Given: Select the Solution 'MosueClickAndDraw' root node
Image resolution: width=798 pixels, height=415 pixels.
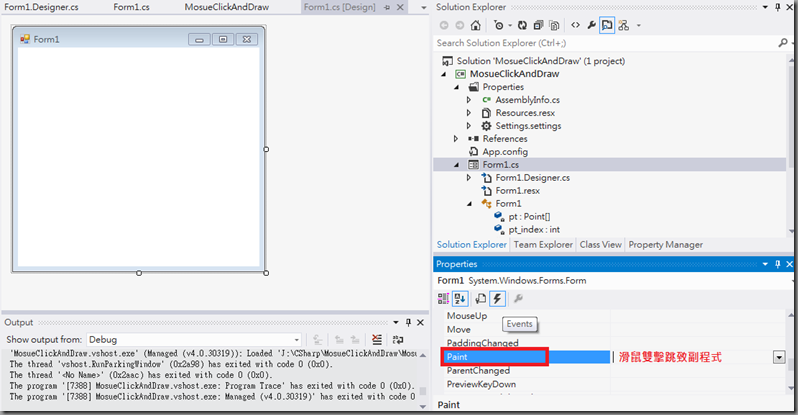Looking at the screenshot, I should click(540, 61).
